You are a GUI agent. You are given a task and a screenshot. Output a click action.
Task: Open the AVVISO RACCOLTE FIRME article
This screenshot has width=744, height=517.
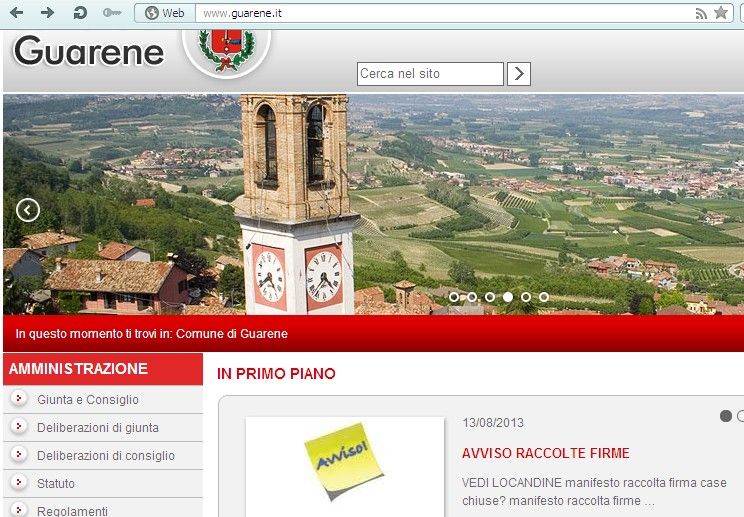click(545, 453)
